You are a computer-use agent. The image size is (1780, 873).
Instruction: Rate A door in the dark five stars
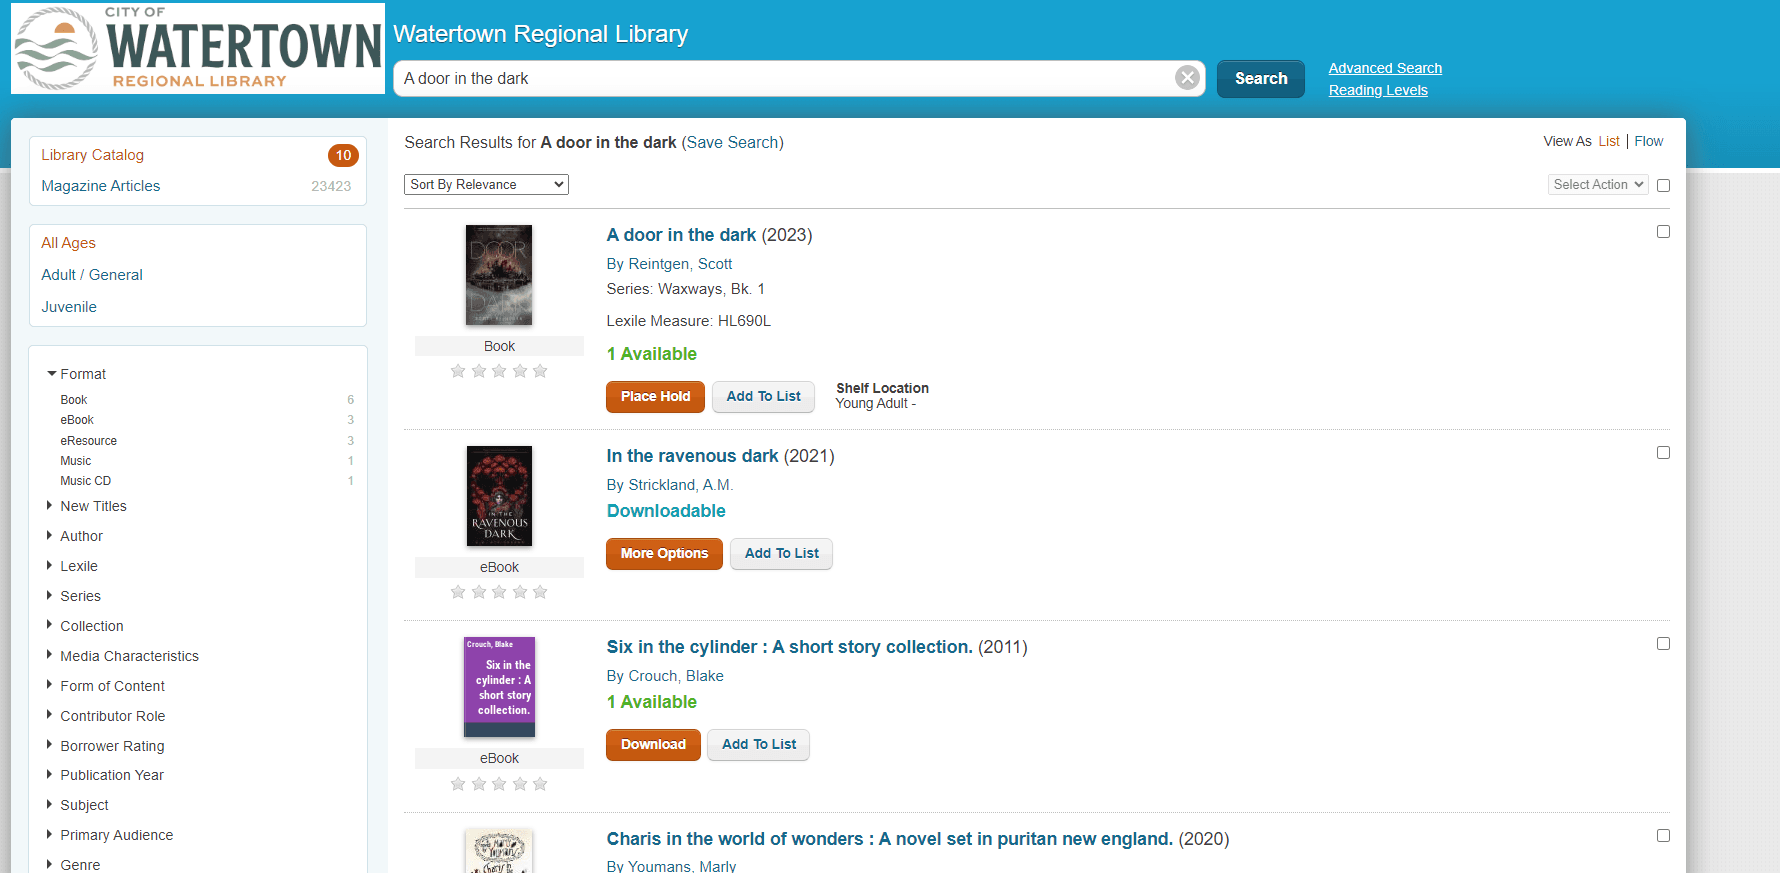coord(540,371)
